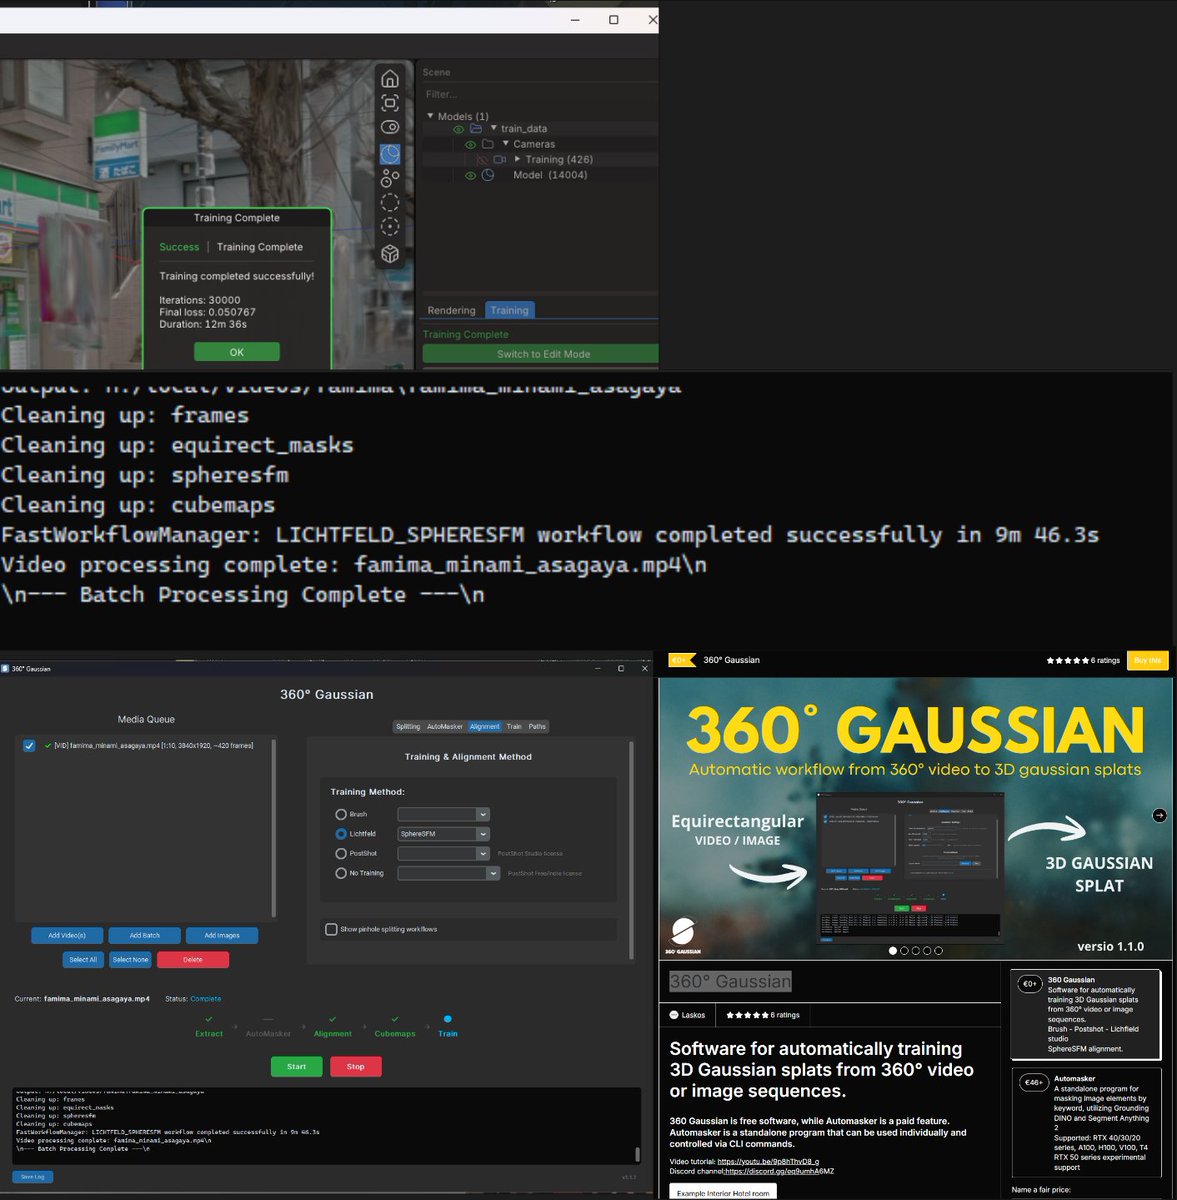Toggle visibility eye for train_data
Image resolution: width=1177 pixels, height=1200 pixels.
tap(459, 129)
